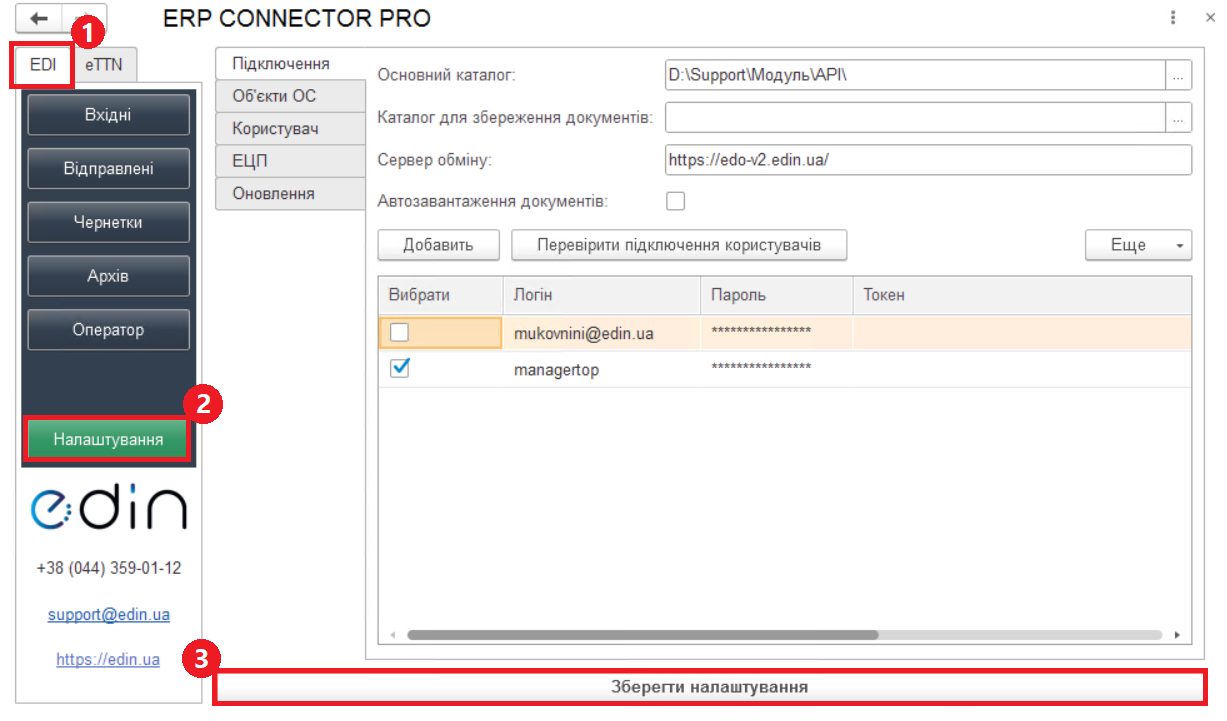Click the horizontal scrollbar thumb in table
Screen dimensions: 1227x721
(x=642, y=635)
